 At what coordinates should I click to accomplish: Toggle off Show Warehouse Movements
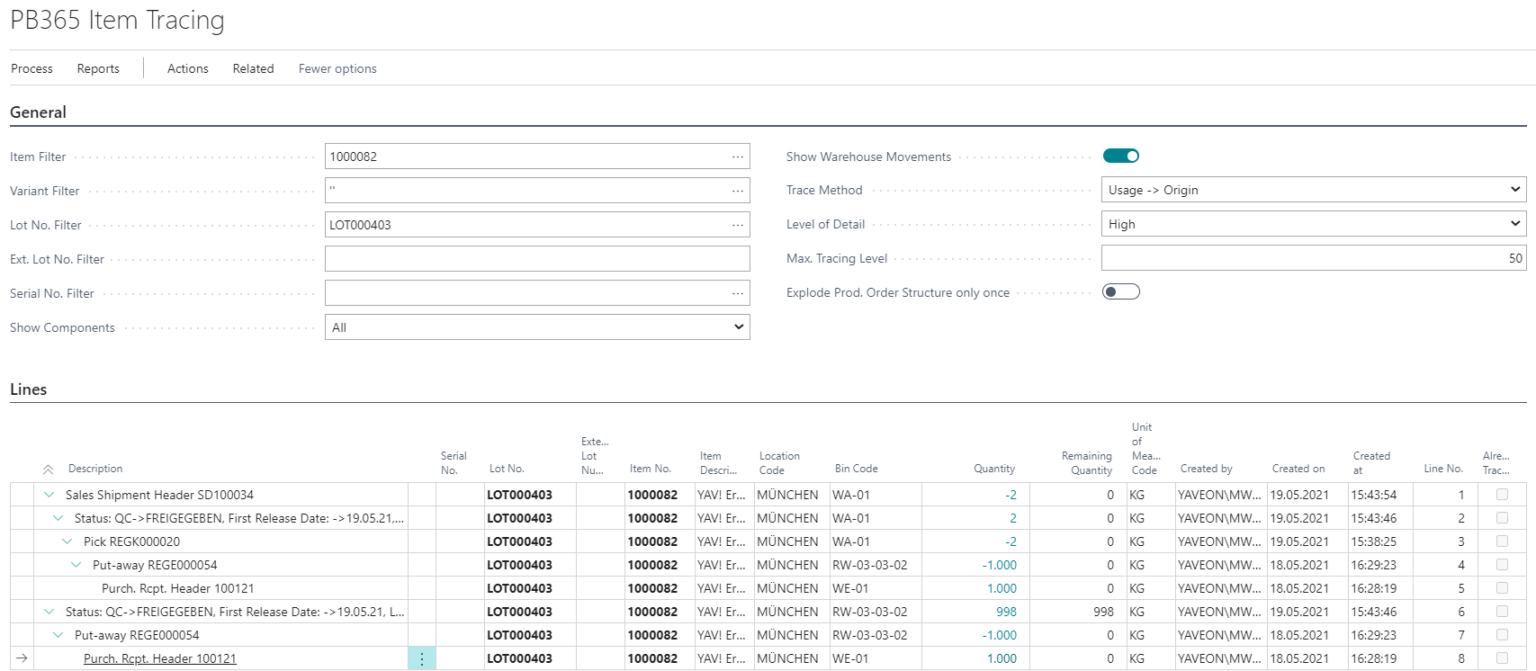(x=1123, y=155)
